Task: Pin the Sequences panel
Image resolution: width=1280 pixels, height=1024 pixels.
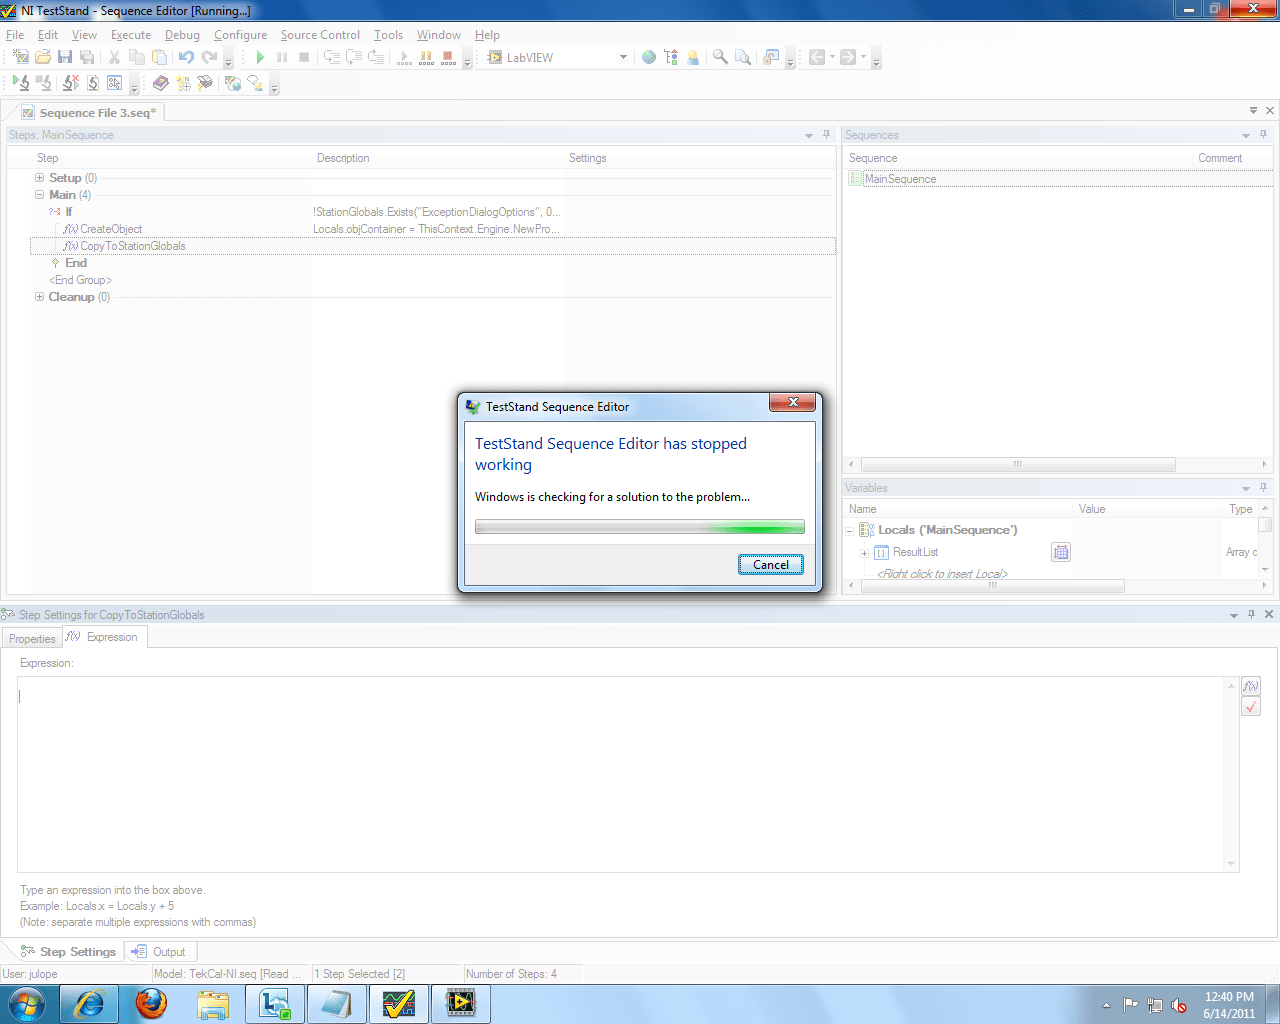Action: coord(1263,134)
